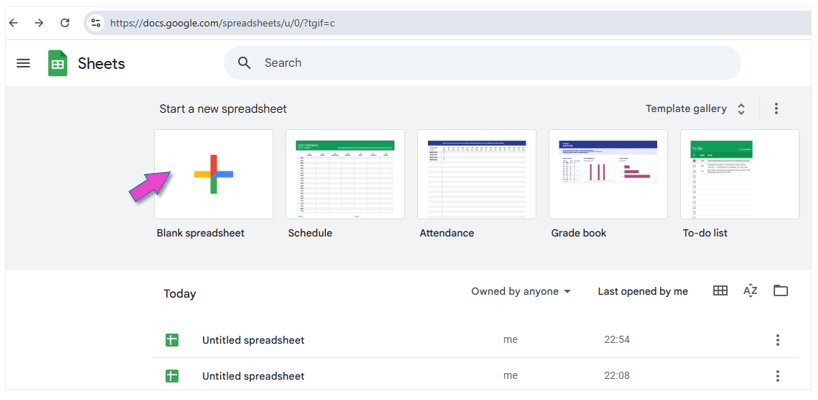Open more actions for 22:08 spreadsheet
This screenshot has height=400, width=818.
coord(778,376)
